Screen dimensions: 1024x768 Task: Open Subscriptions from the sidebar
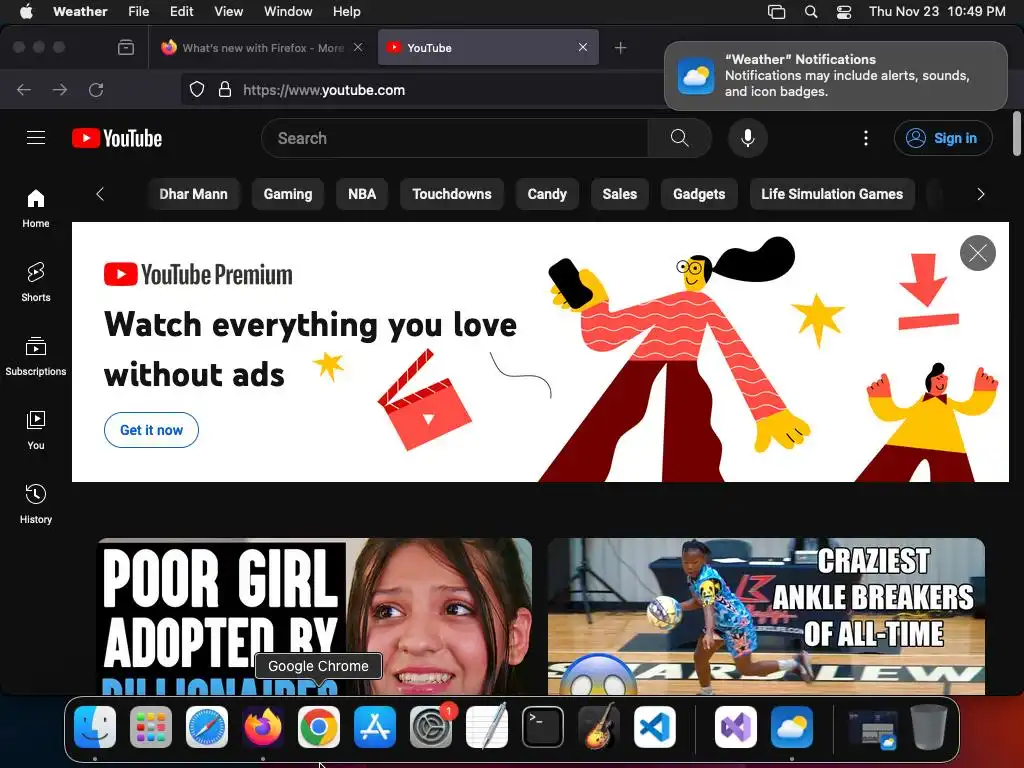coord(36,356)
